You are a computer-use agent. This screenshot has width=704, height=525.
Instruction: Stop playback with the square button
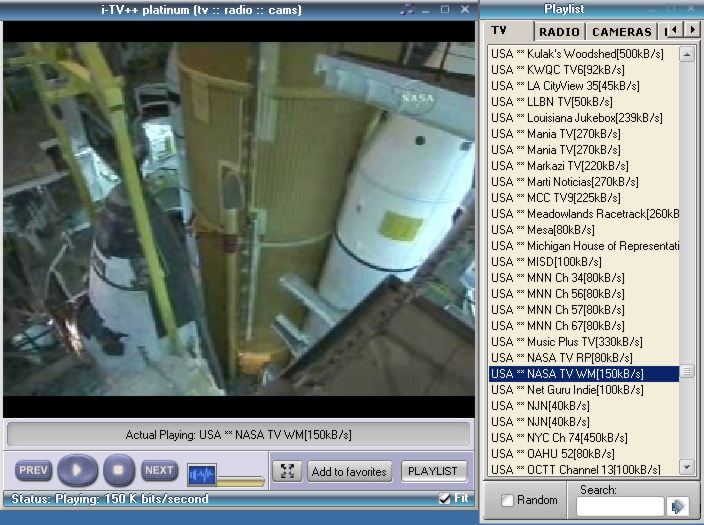(119, 470)
